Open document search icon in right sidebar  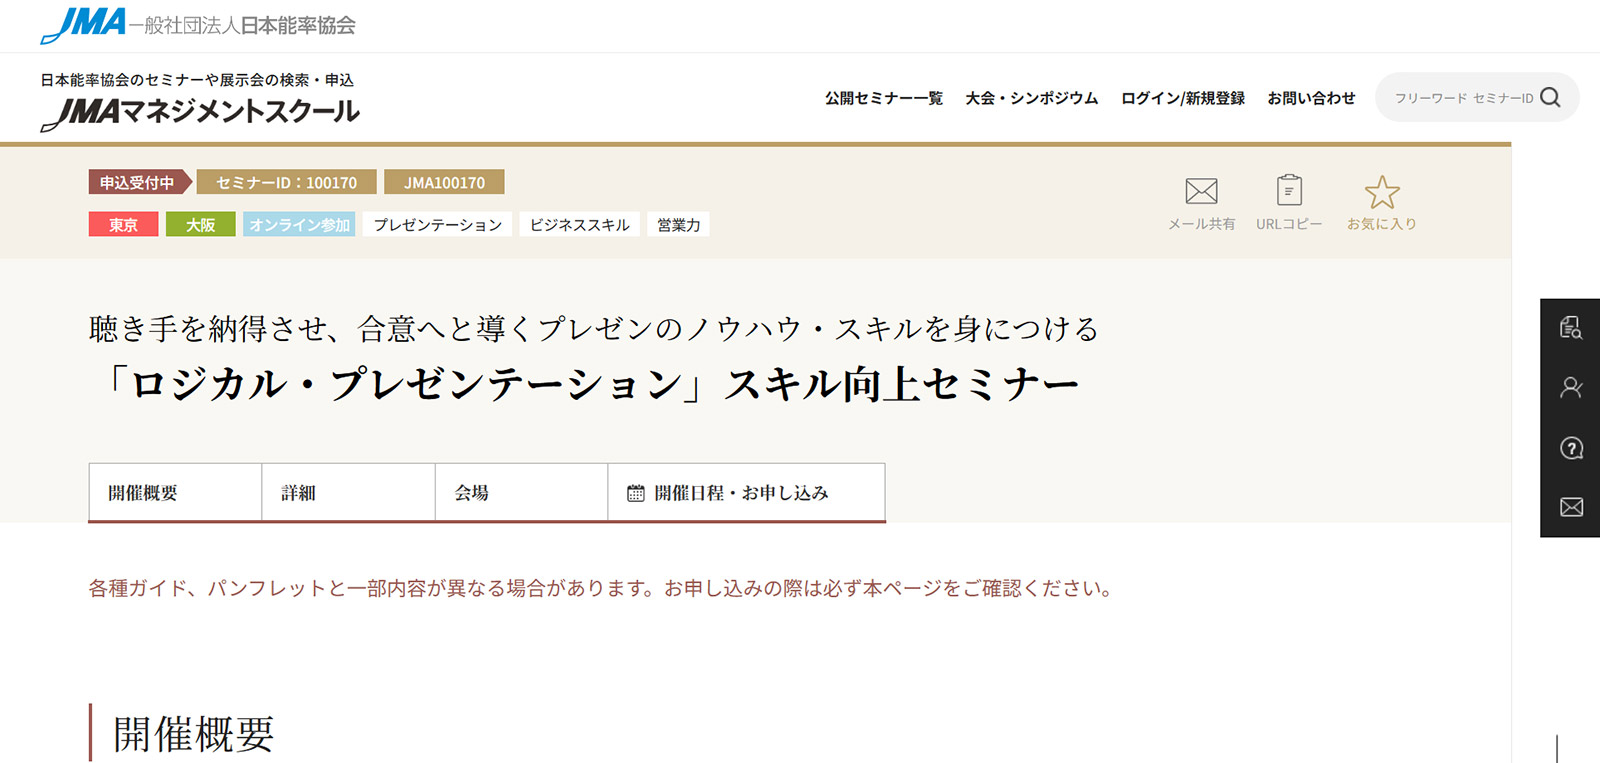click(x=1571, y=328)
